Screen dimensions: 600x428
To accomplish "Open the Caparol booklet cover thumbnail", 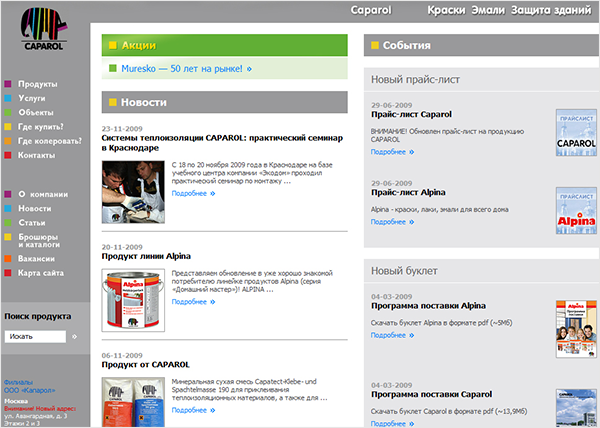I will 576,408.
